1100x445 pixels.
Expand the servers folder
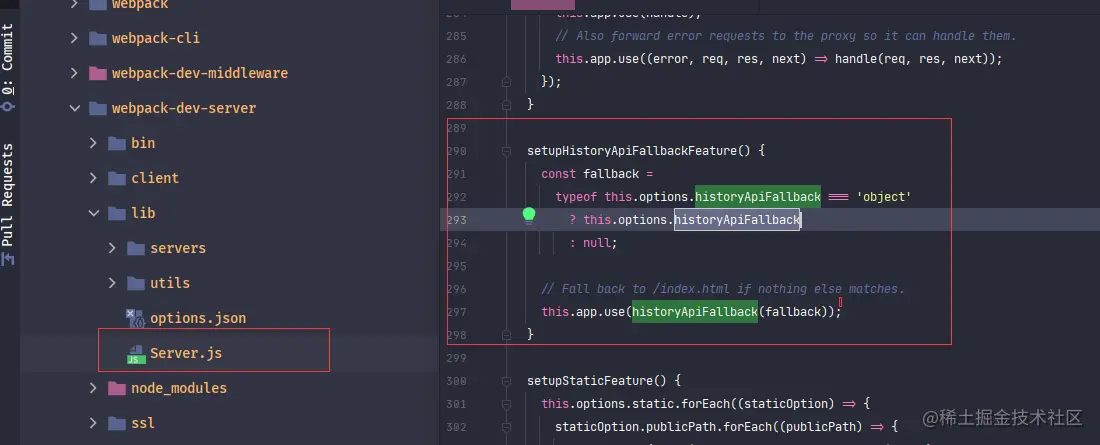112,248
